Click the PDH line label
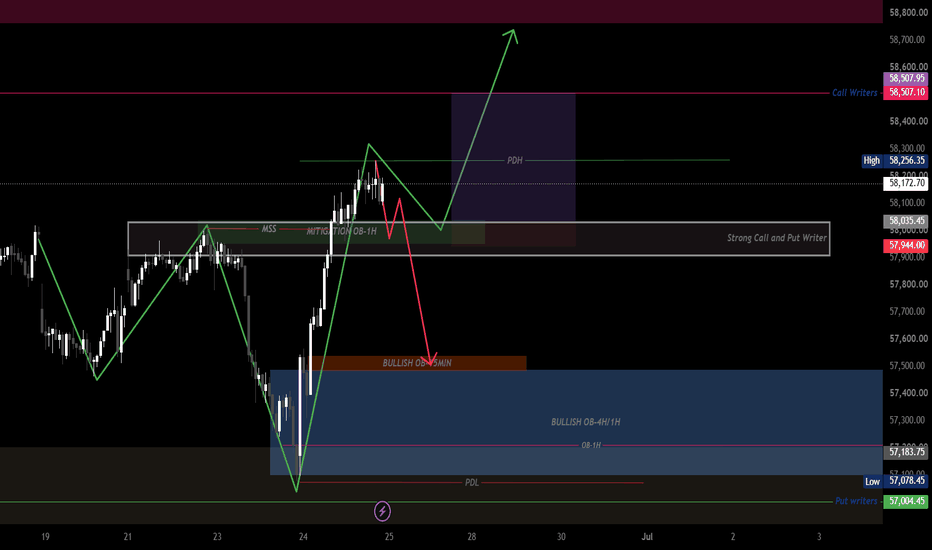 click(x=515, y=161)
